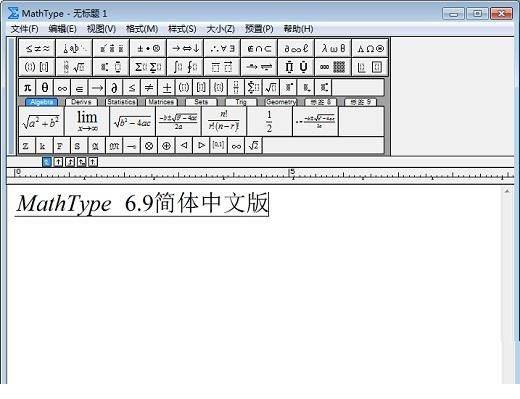
Task: Open the 文件(F) menu
Action: [x=24, y=29]
